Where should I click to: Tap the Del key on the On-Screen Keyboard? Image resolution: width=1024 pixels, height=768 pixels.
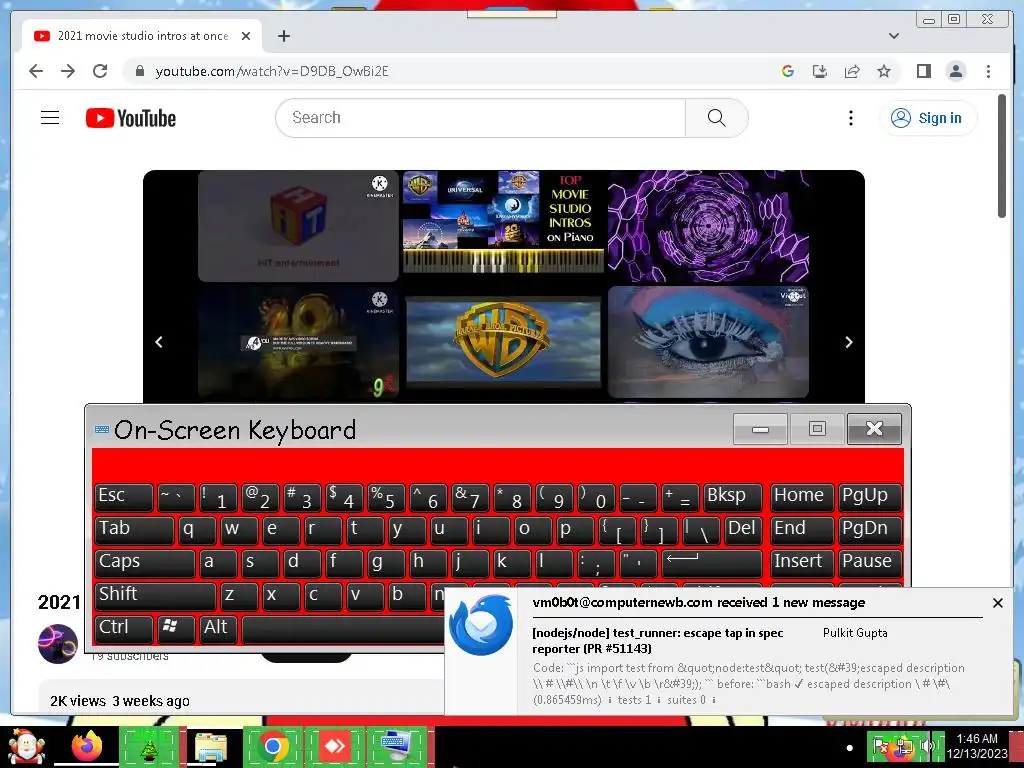point(743,530)
